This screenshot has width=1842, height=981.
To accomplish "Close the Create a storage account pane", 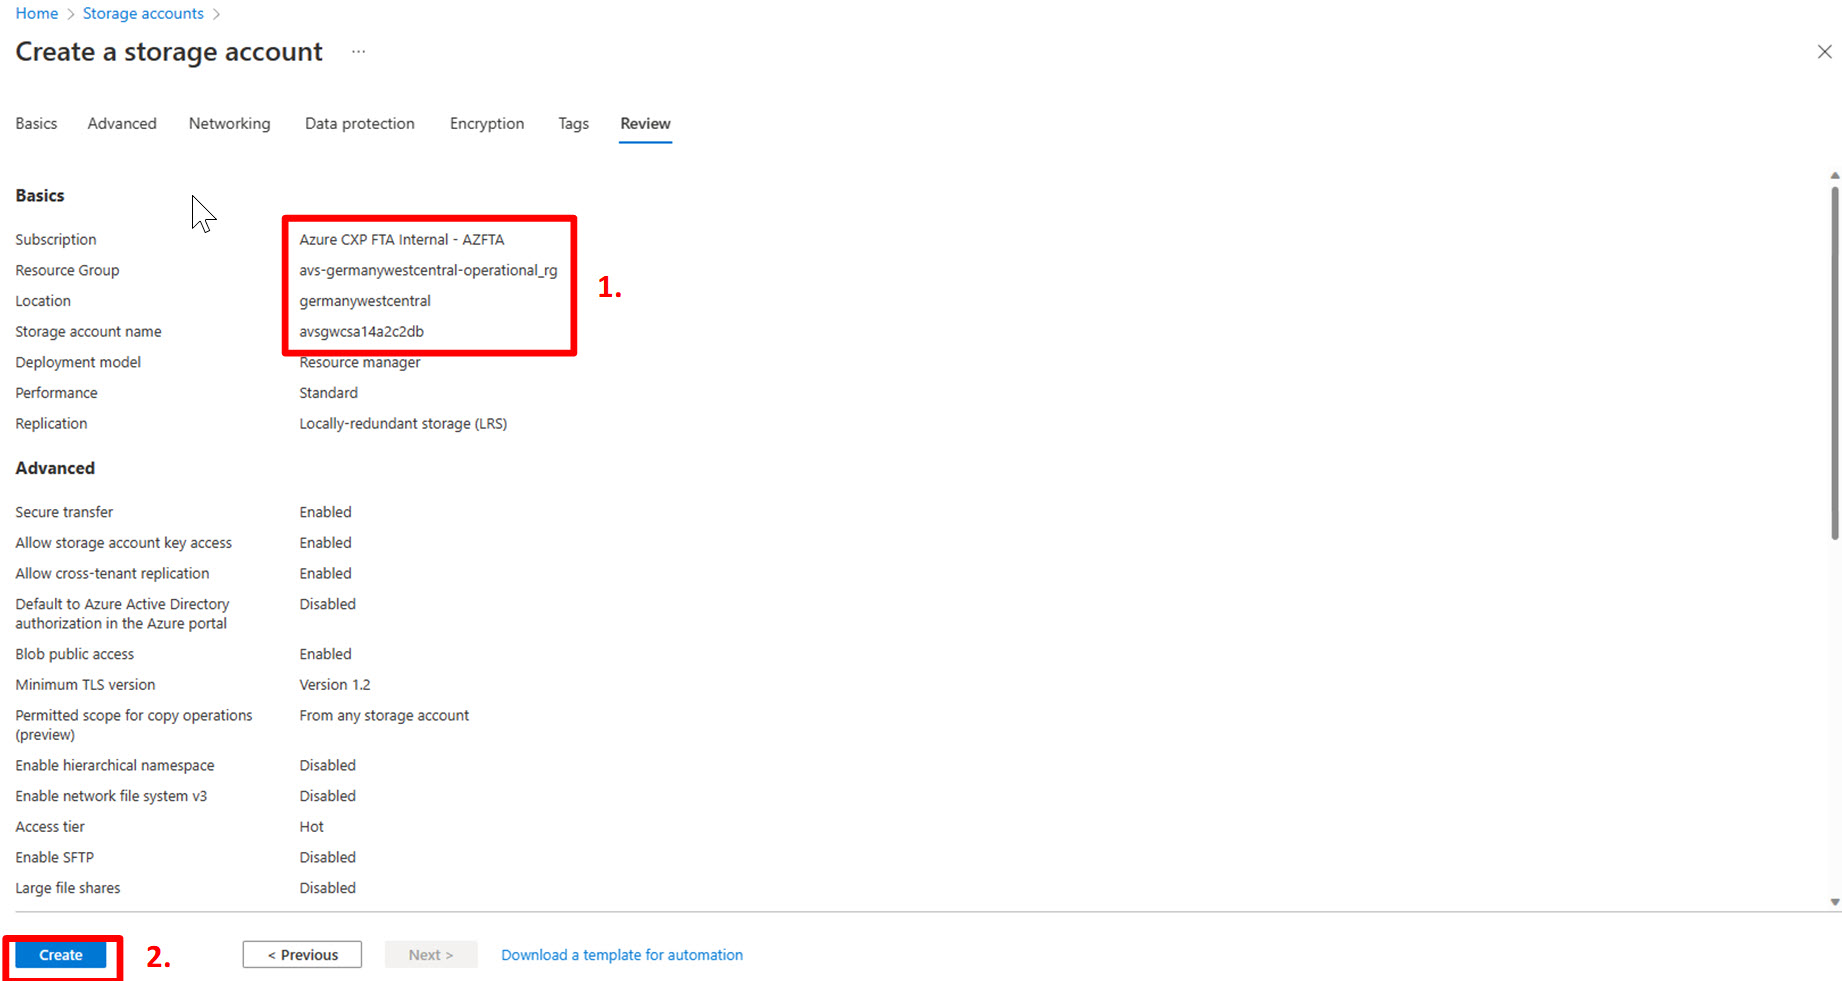I will [1824, 51].
